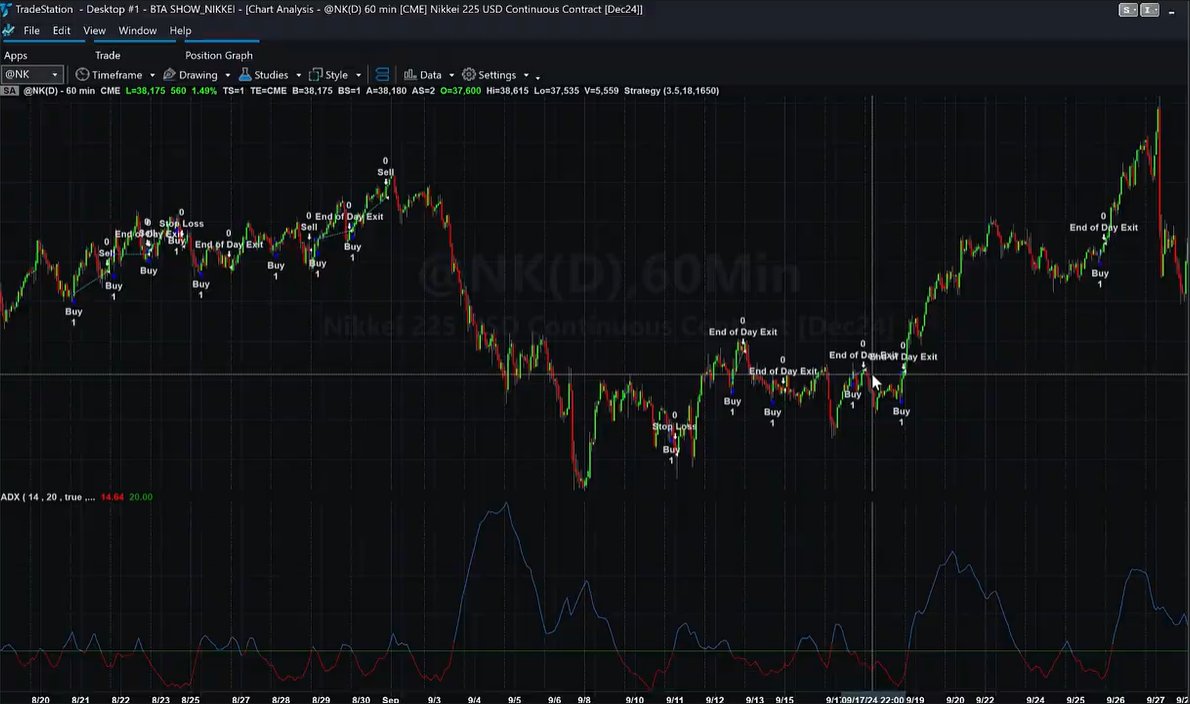Switch to the Apps tab
Screen dimensions: 1190x704
pyautogui.click(x=15, y=55)
